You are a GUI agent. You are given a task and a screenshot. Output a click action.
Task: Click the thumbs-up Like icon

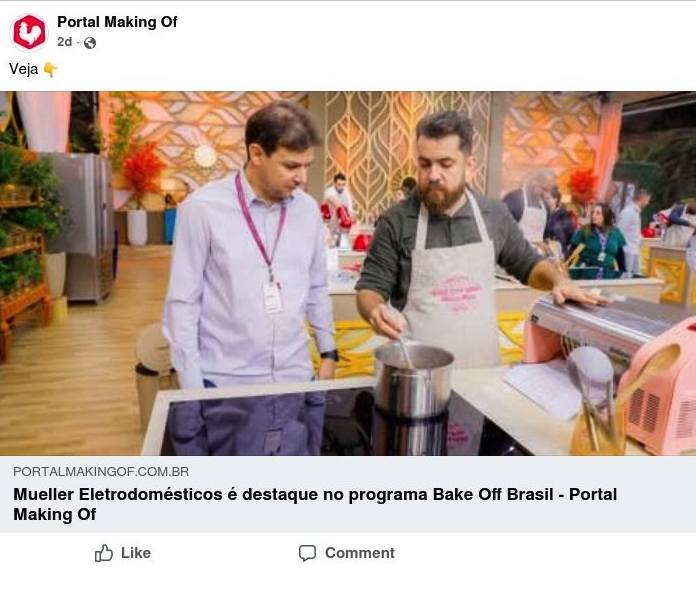(x=104, y=553)
